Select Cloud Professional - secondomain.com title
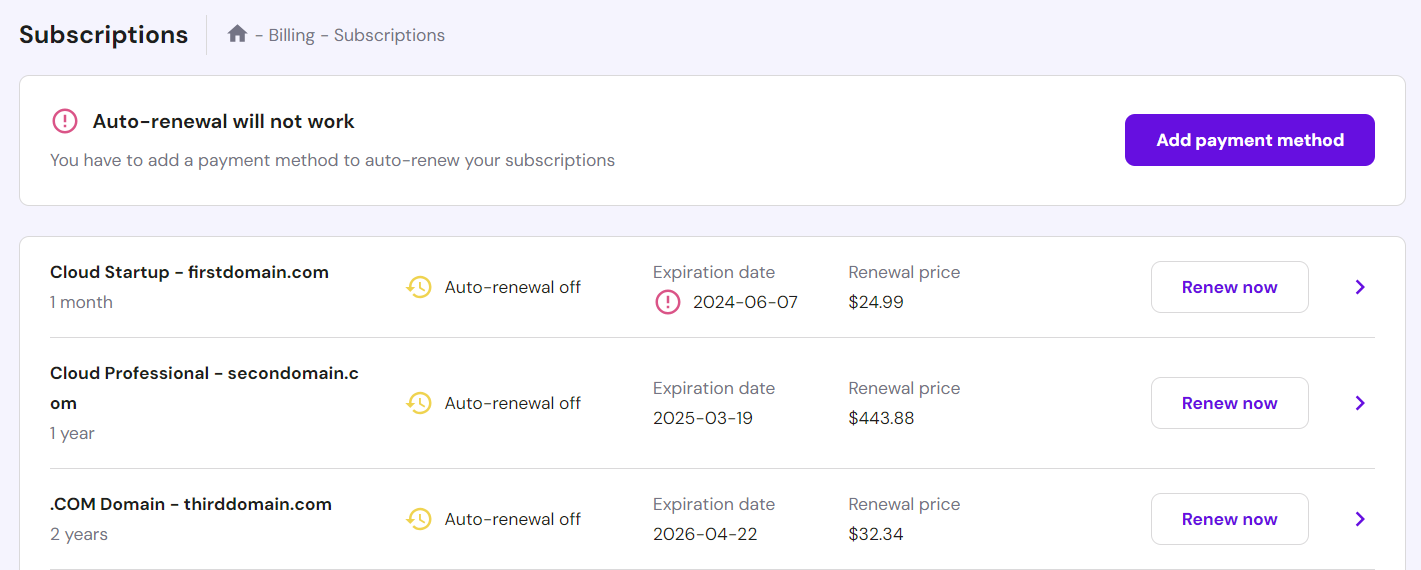 coord(204,374)
